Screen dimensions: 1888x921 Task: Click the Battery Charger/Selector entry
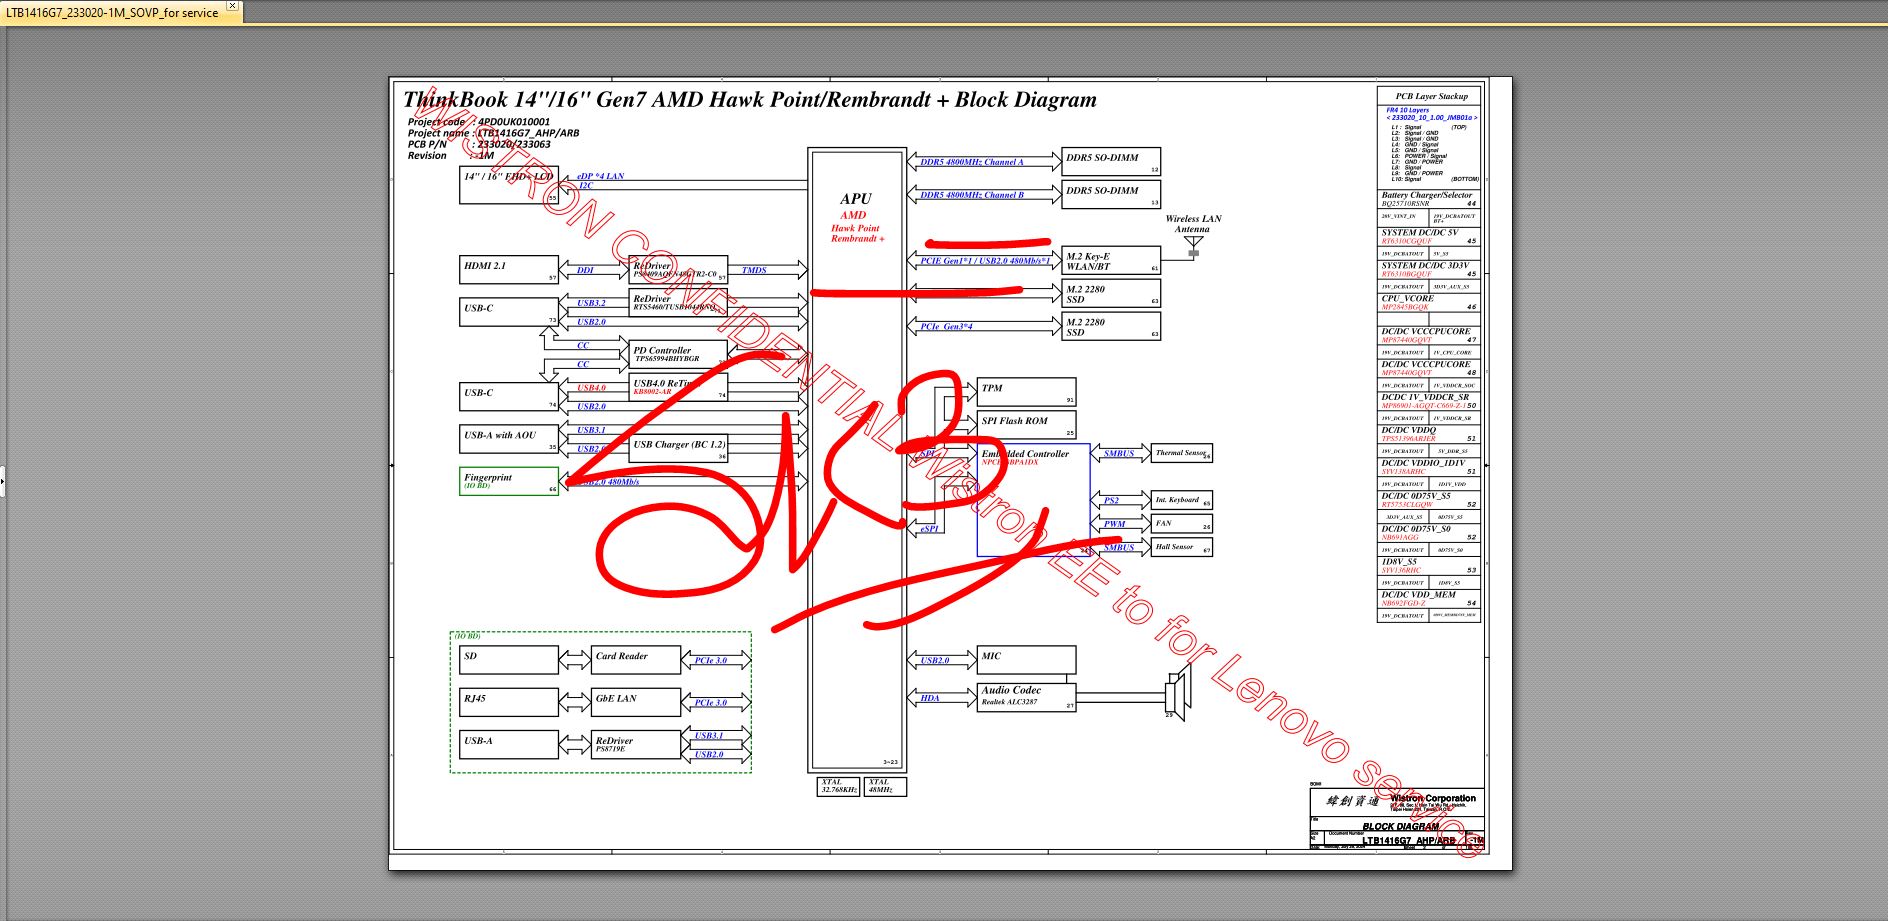pyautogui.click(x=1428, y=199)
